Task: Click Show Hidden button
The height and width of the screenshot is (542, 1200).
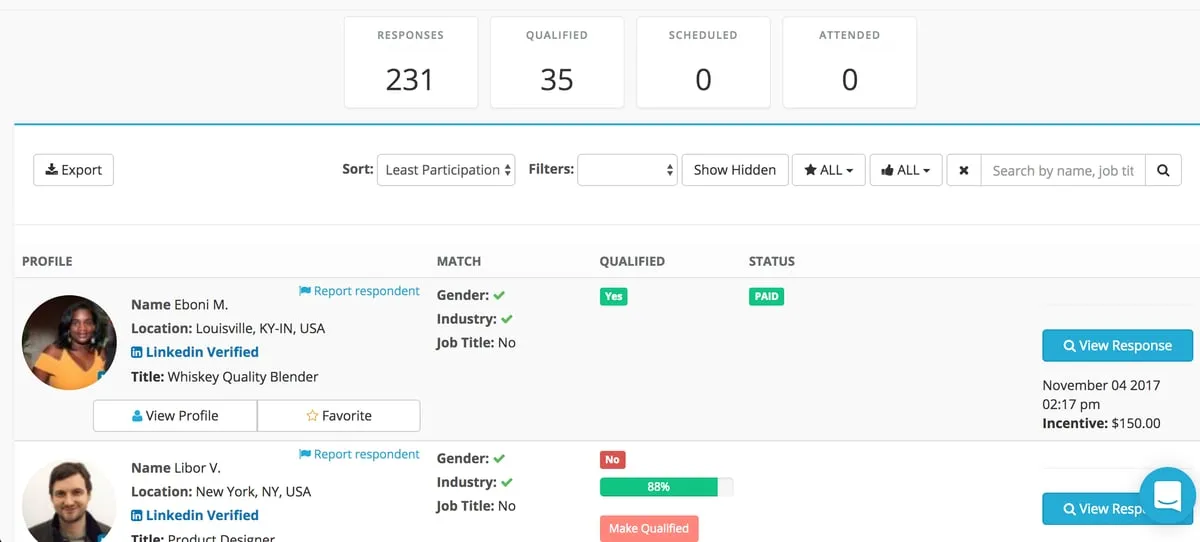Action: (735, 170)
